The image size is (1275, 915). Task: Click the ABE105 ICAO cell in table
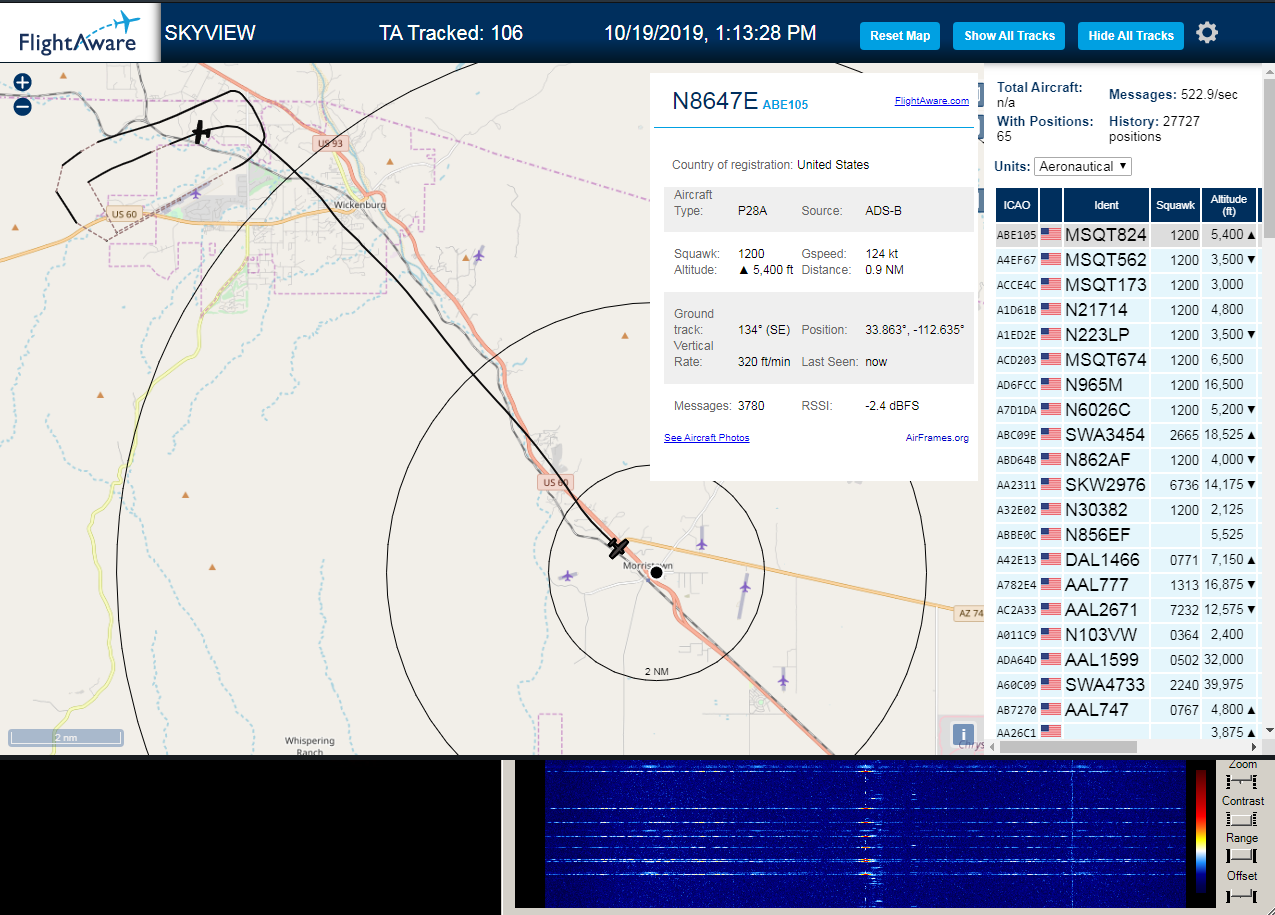coord(1016,236)
